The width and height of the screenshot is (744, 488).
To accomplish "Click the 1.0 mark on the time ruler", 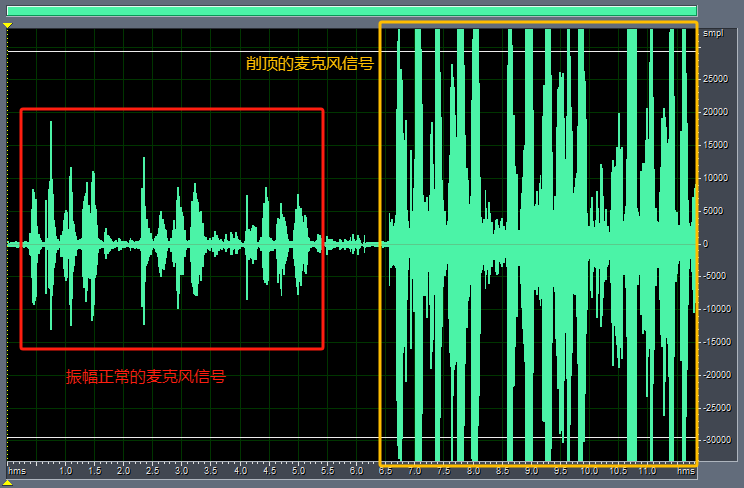I will click(x=66, y=470).
